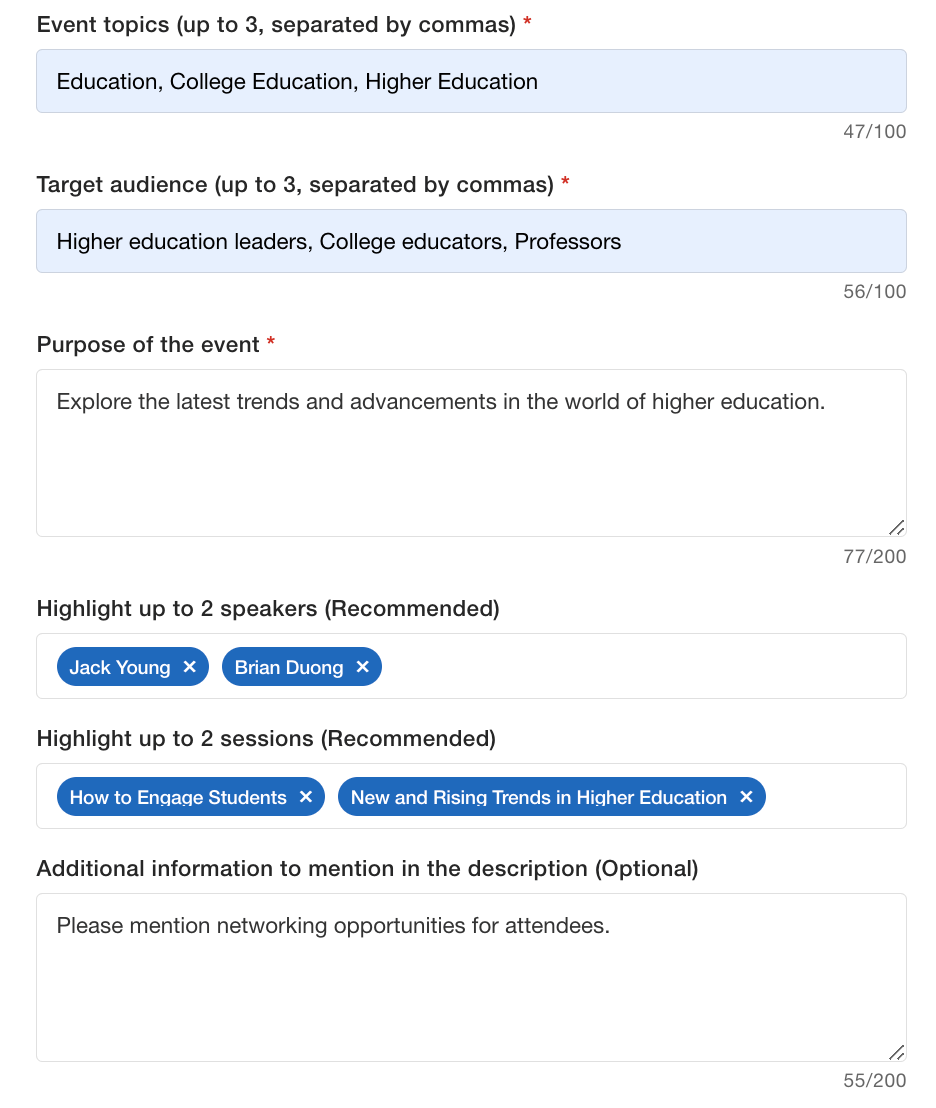Click the Highlight up to 2 speakers label
Screen dimensions: 936x1108
point(267,608)
